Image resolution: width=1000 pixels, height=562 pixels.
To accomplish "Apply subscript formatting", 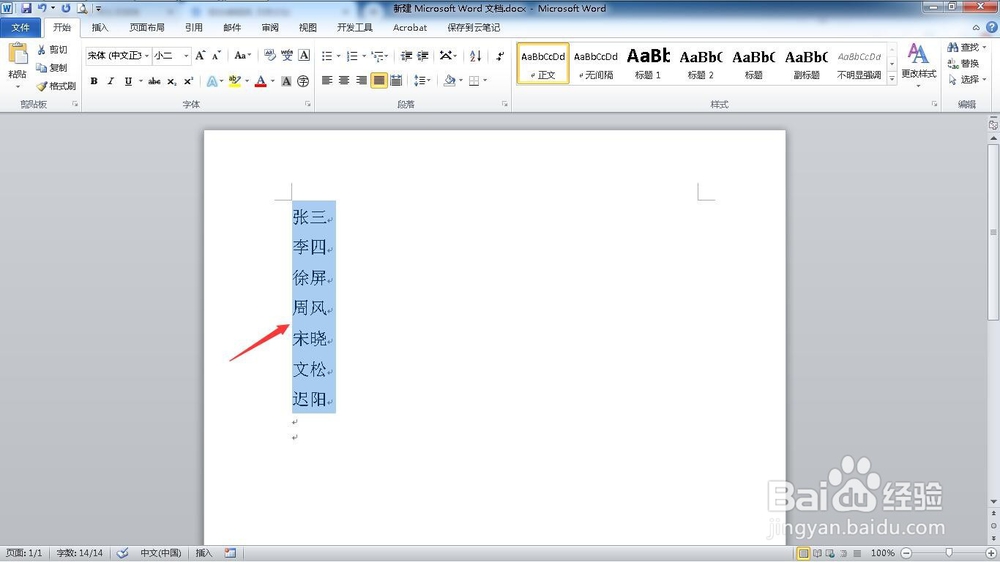I will 172,81.
